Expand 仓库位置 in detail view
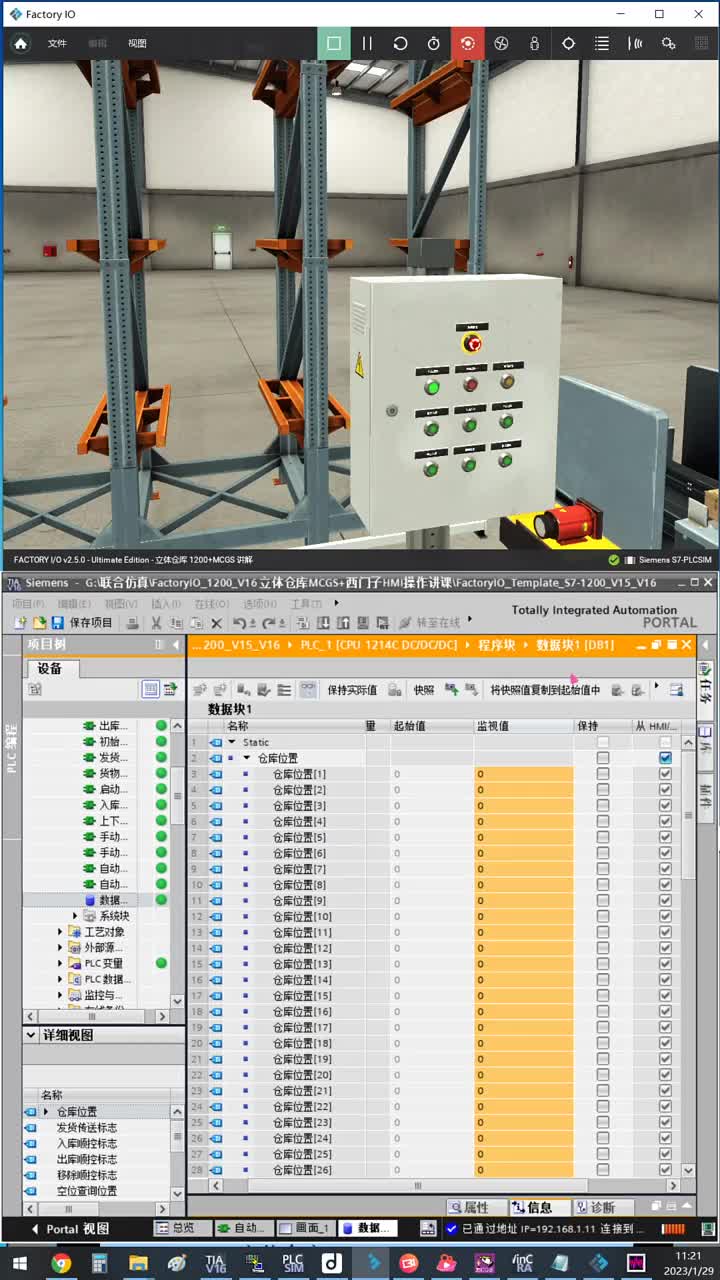720x1280 pixels. point(46,1112)
